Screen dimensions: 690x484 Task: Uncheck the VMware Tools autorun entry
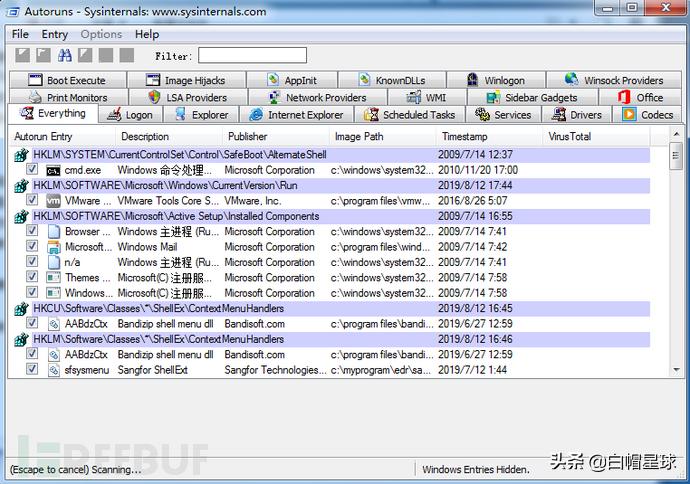32,200
